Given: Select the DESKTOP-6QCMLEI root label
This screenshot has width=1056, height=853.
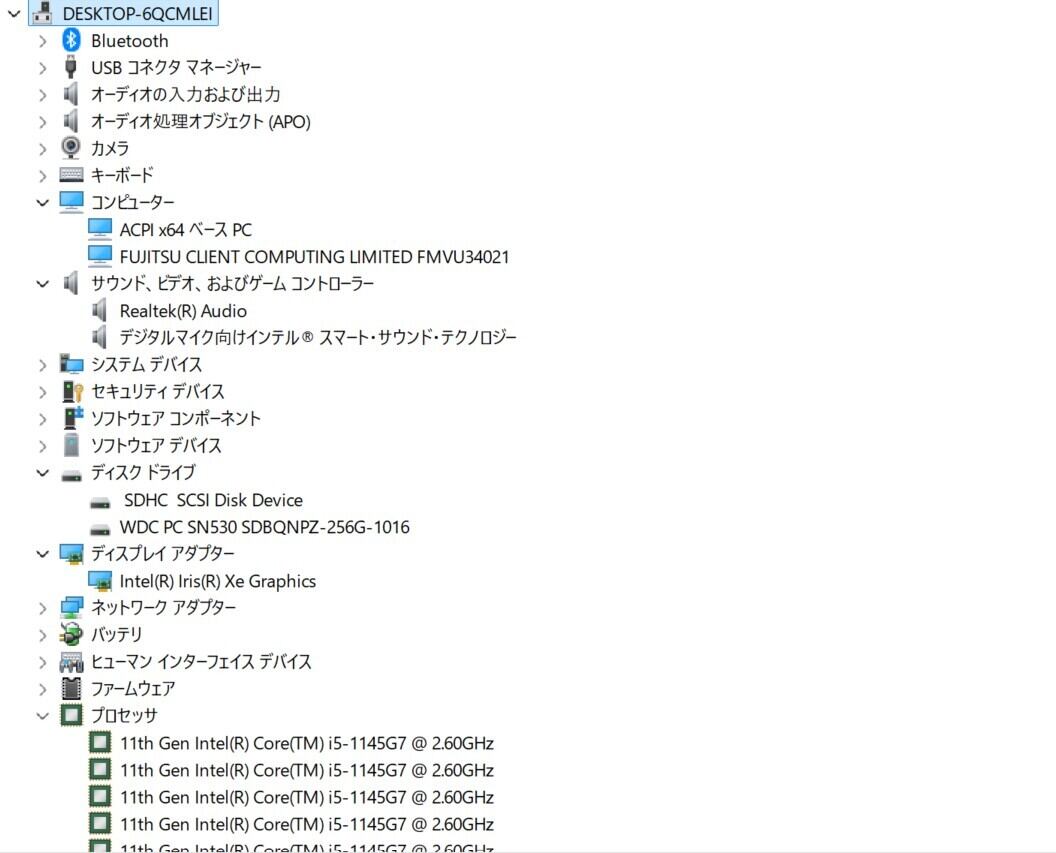Looking at the screenshot, I should point(137,13).
